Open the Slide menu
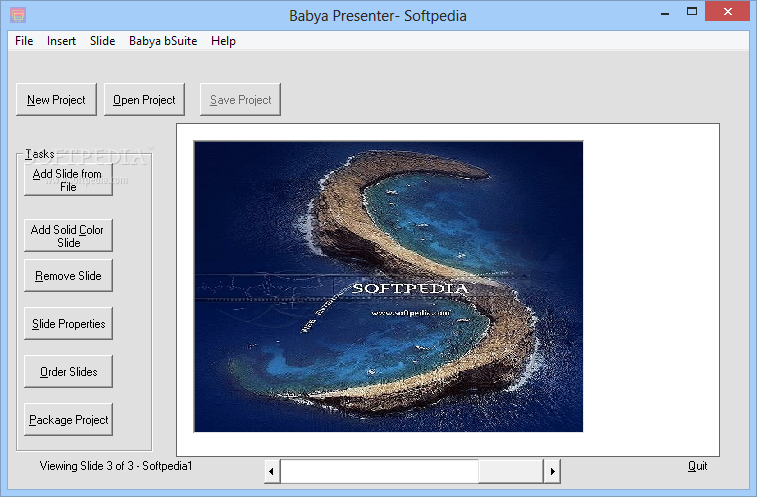 click(x=102, y=41)
